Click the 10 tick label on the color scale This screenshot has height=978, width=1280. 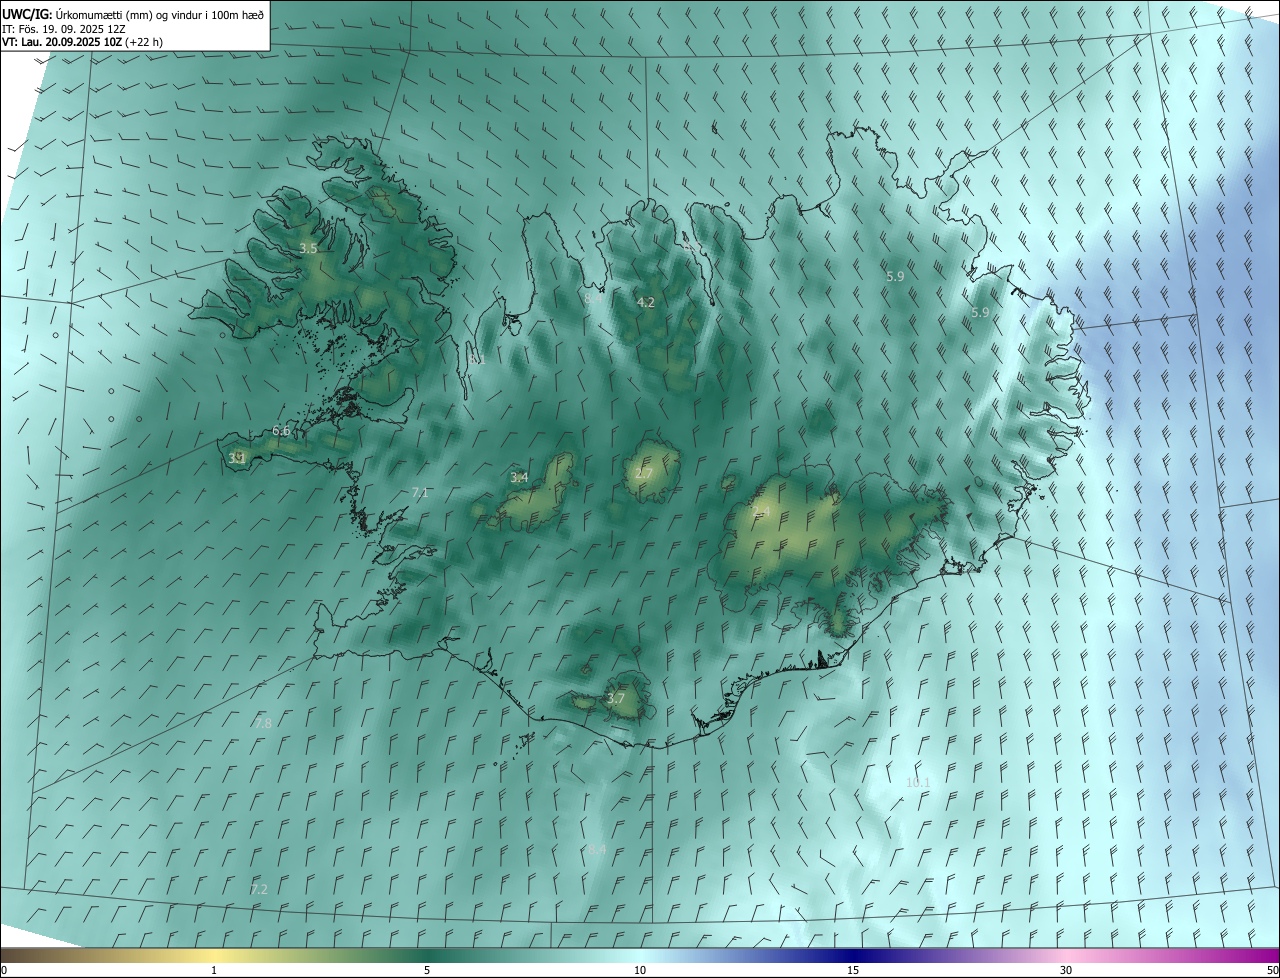pos(640,970)
